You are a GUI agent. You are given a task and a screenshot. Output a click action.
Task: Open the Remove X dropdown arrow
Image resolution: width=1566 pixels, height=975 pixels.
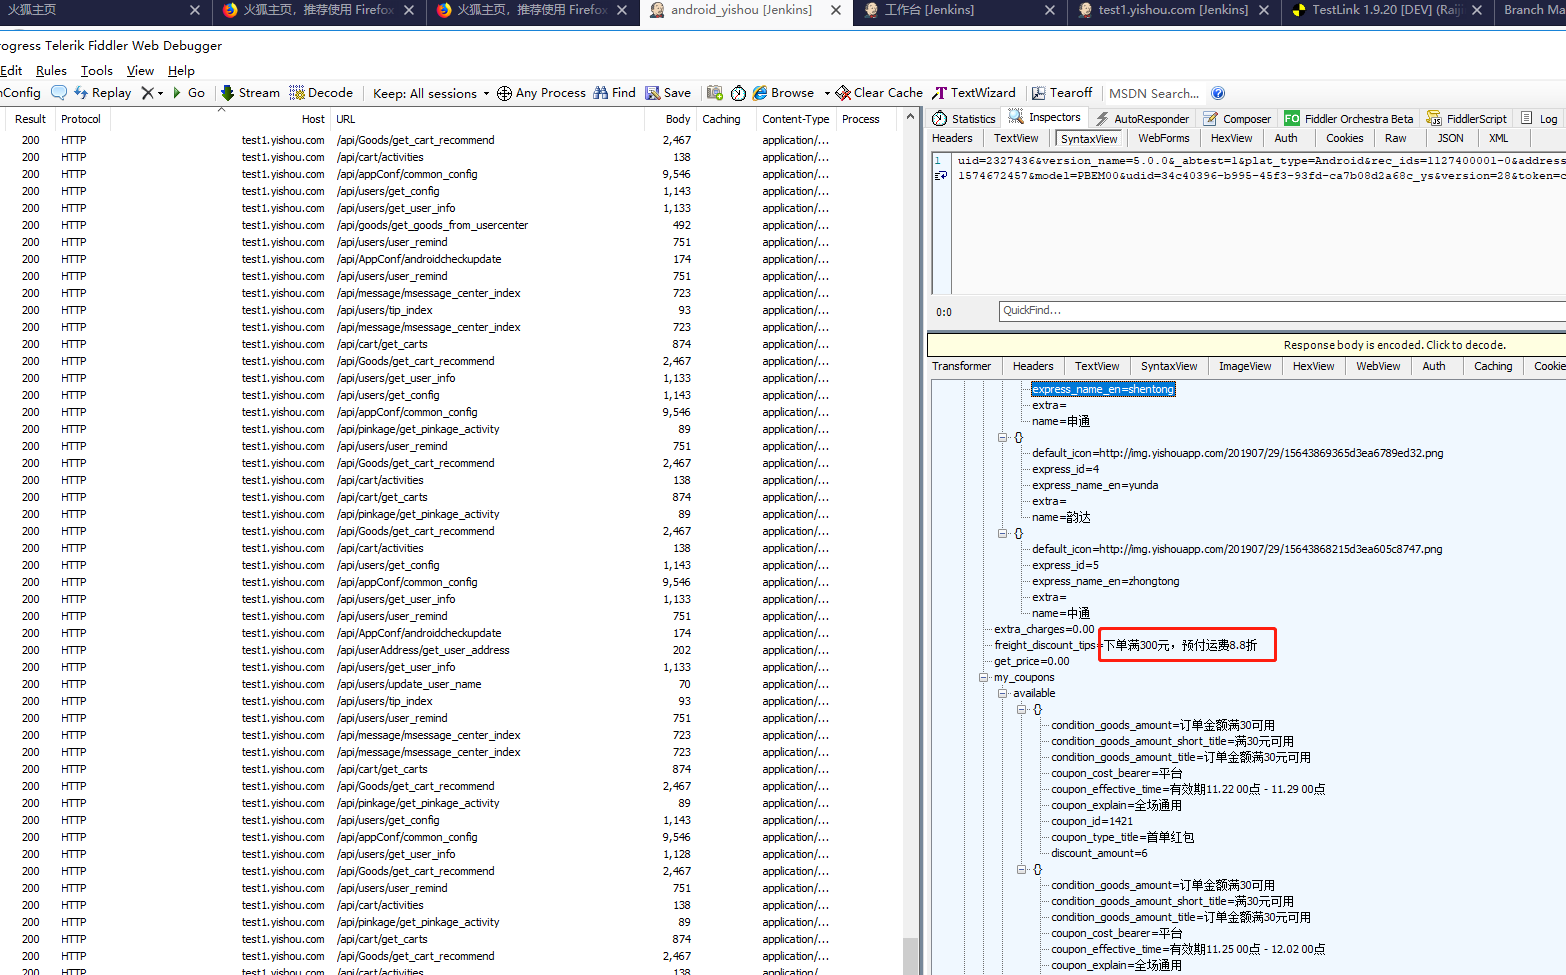pos(160,93)
